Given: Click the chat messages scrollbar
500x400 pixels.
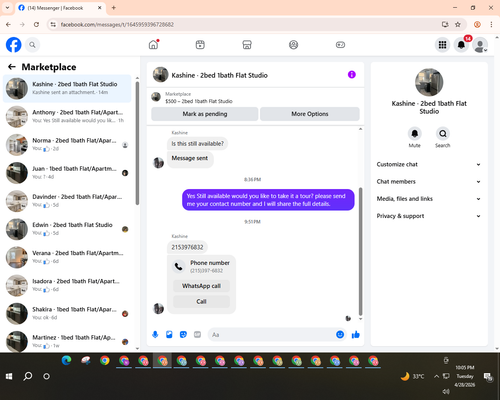Looking at the screenshot, I should coord(360,252).
